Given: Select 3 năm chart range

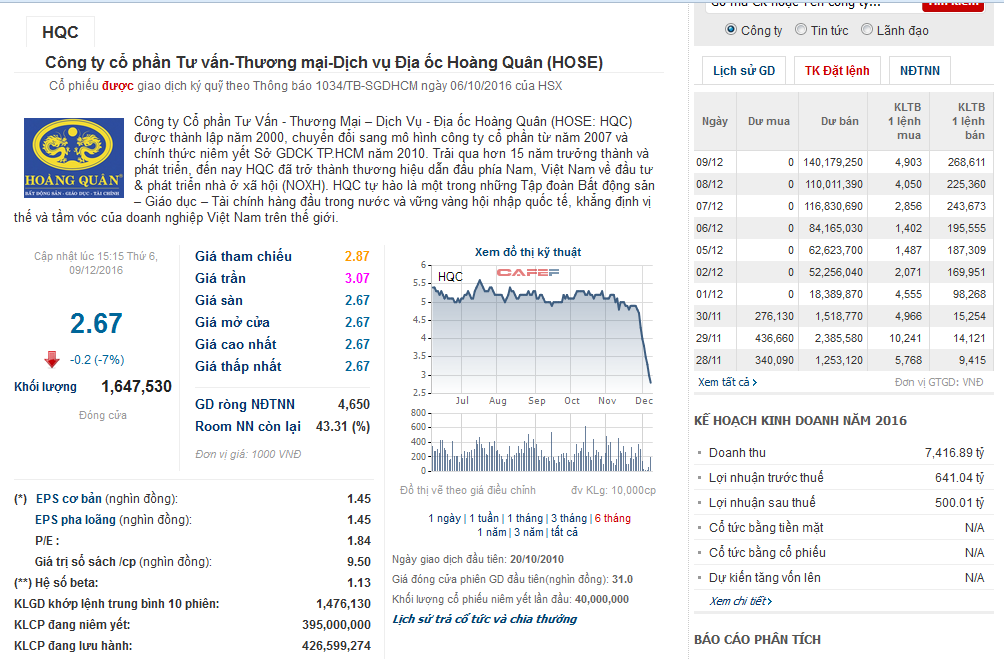Looking at the screenshot, I should pos(528,532).
